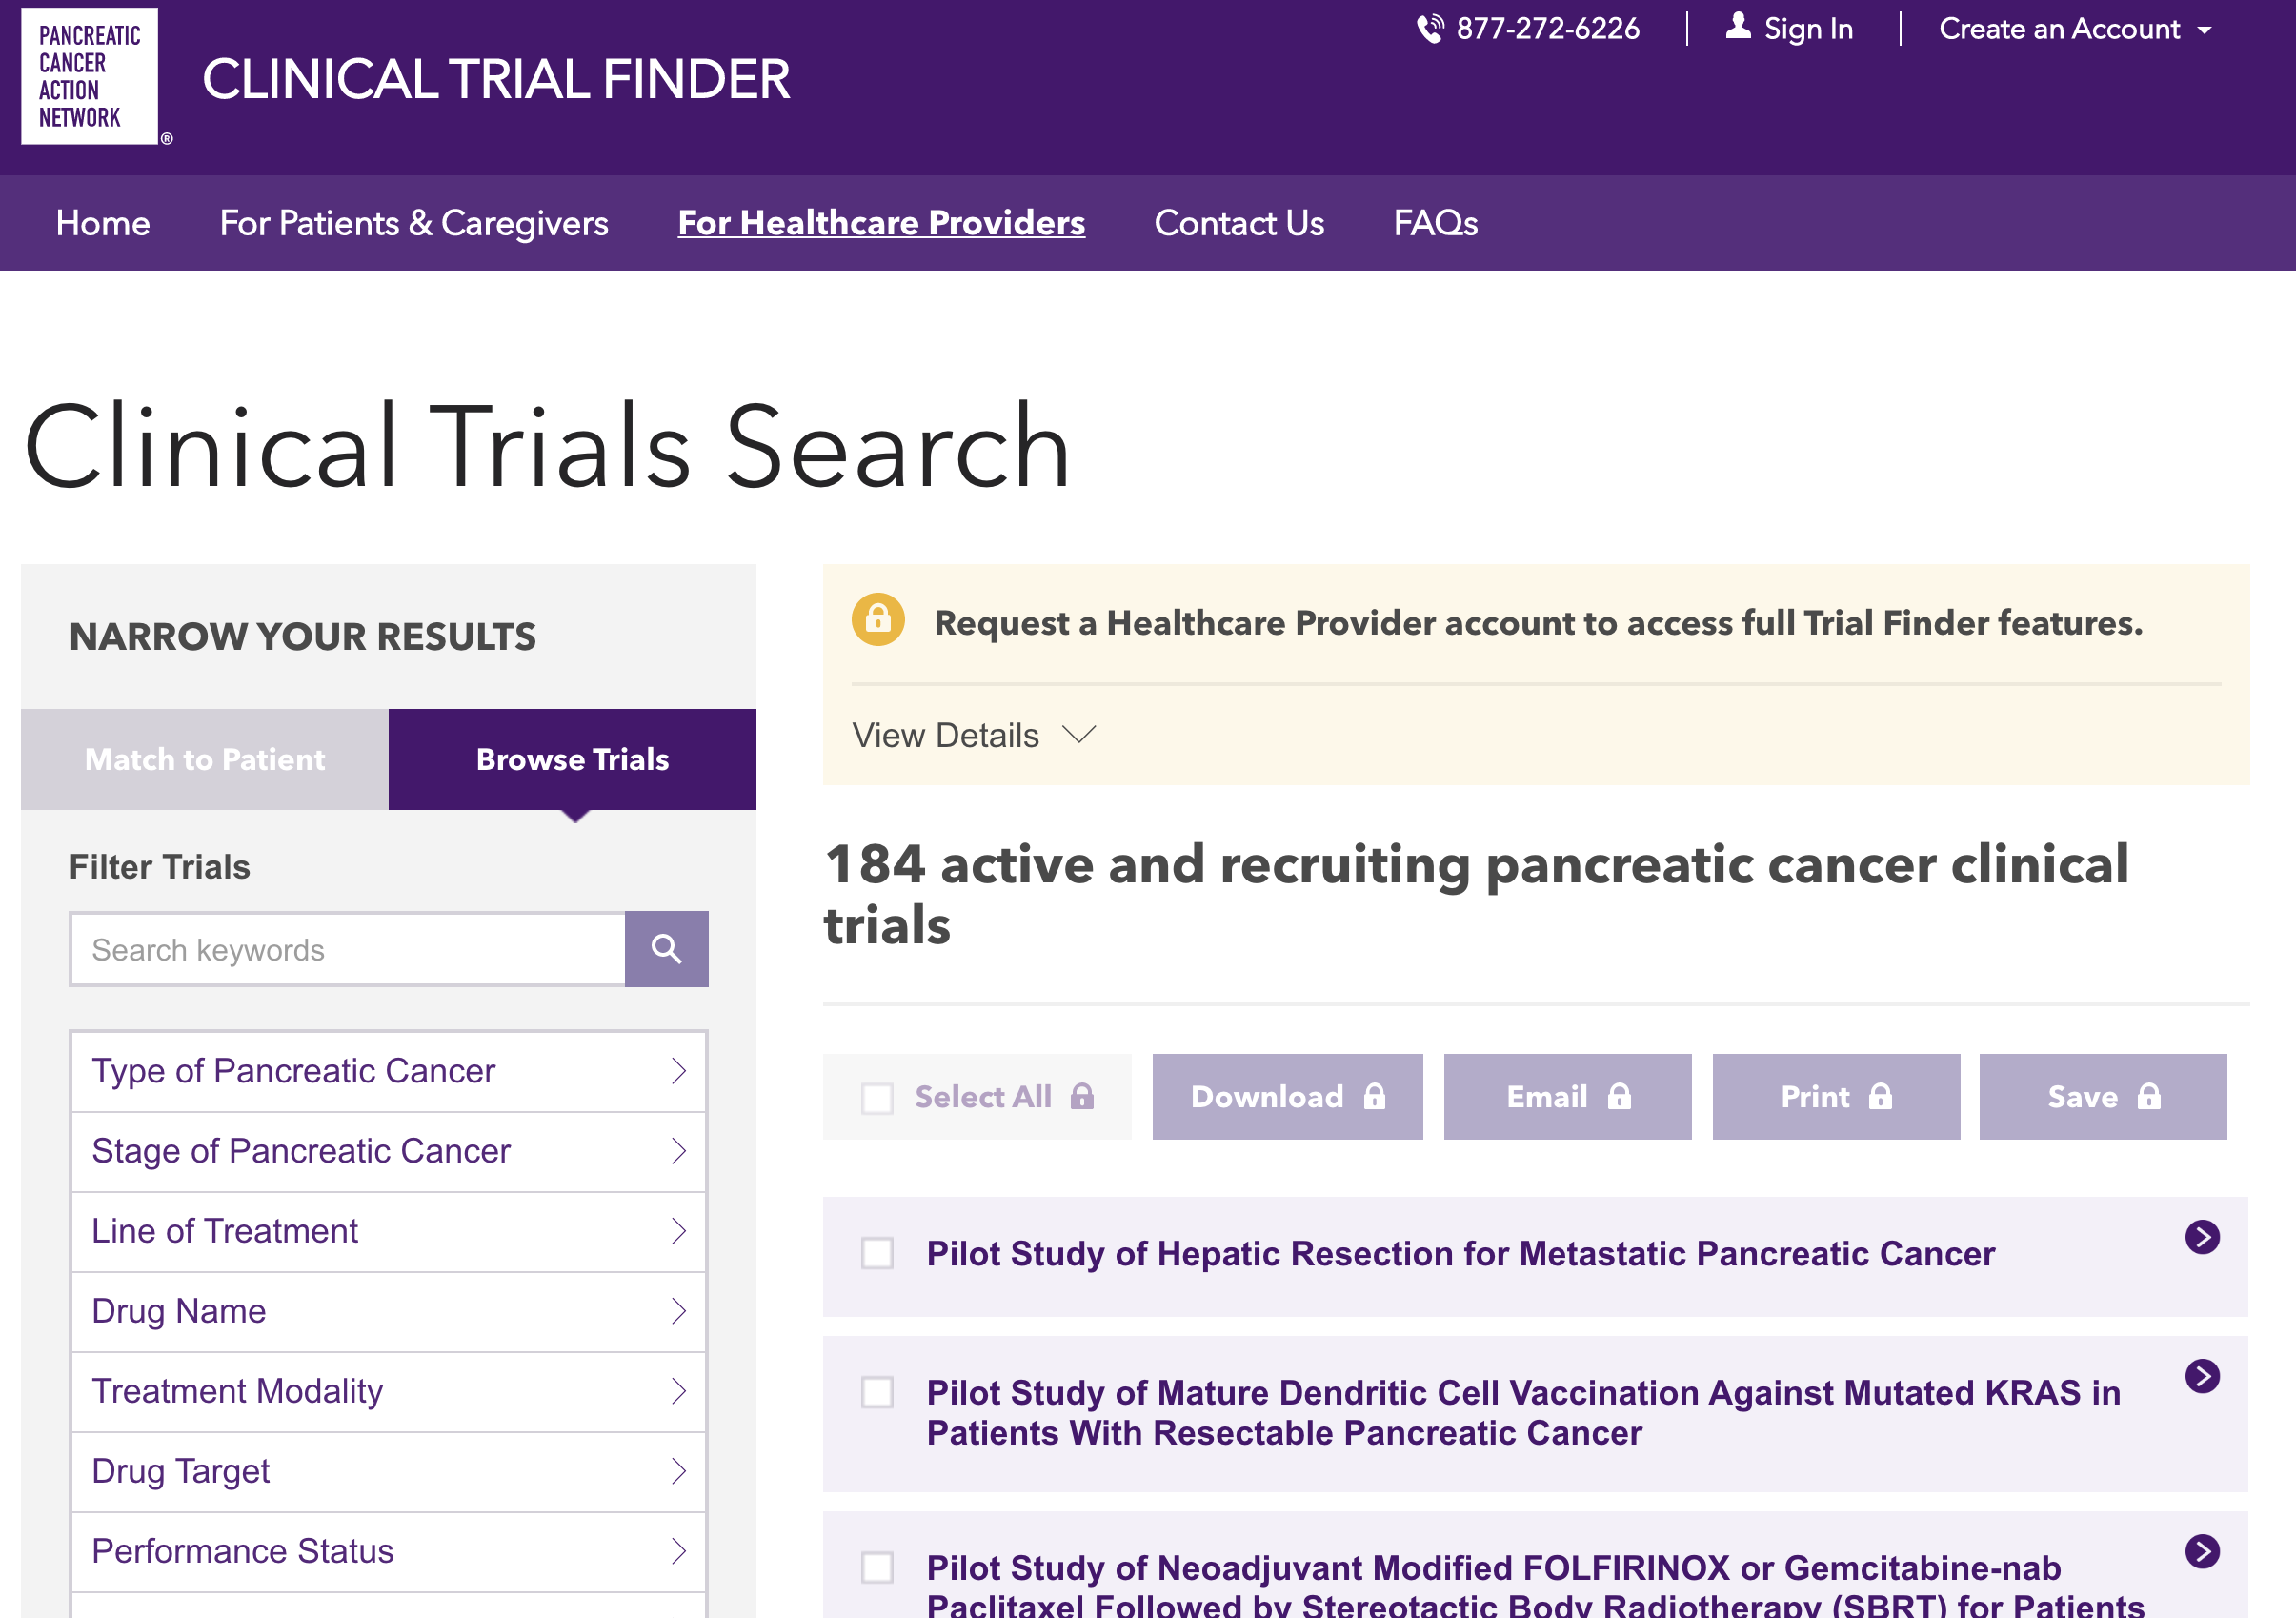Image resolution: width=2296 pixels, height=1618 pixels.
Task: Click the locked Download button
Action: pos(1287,1097)
